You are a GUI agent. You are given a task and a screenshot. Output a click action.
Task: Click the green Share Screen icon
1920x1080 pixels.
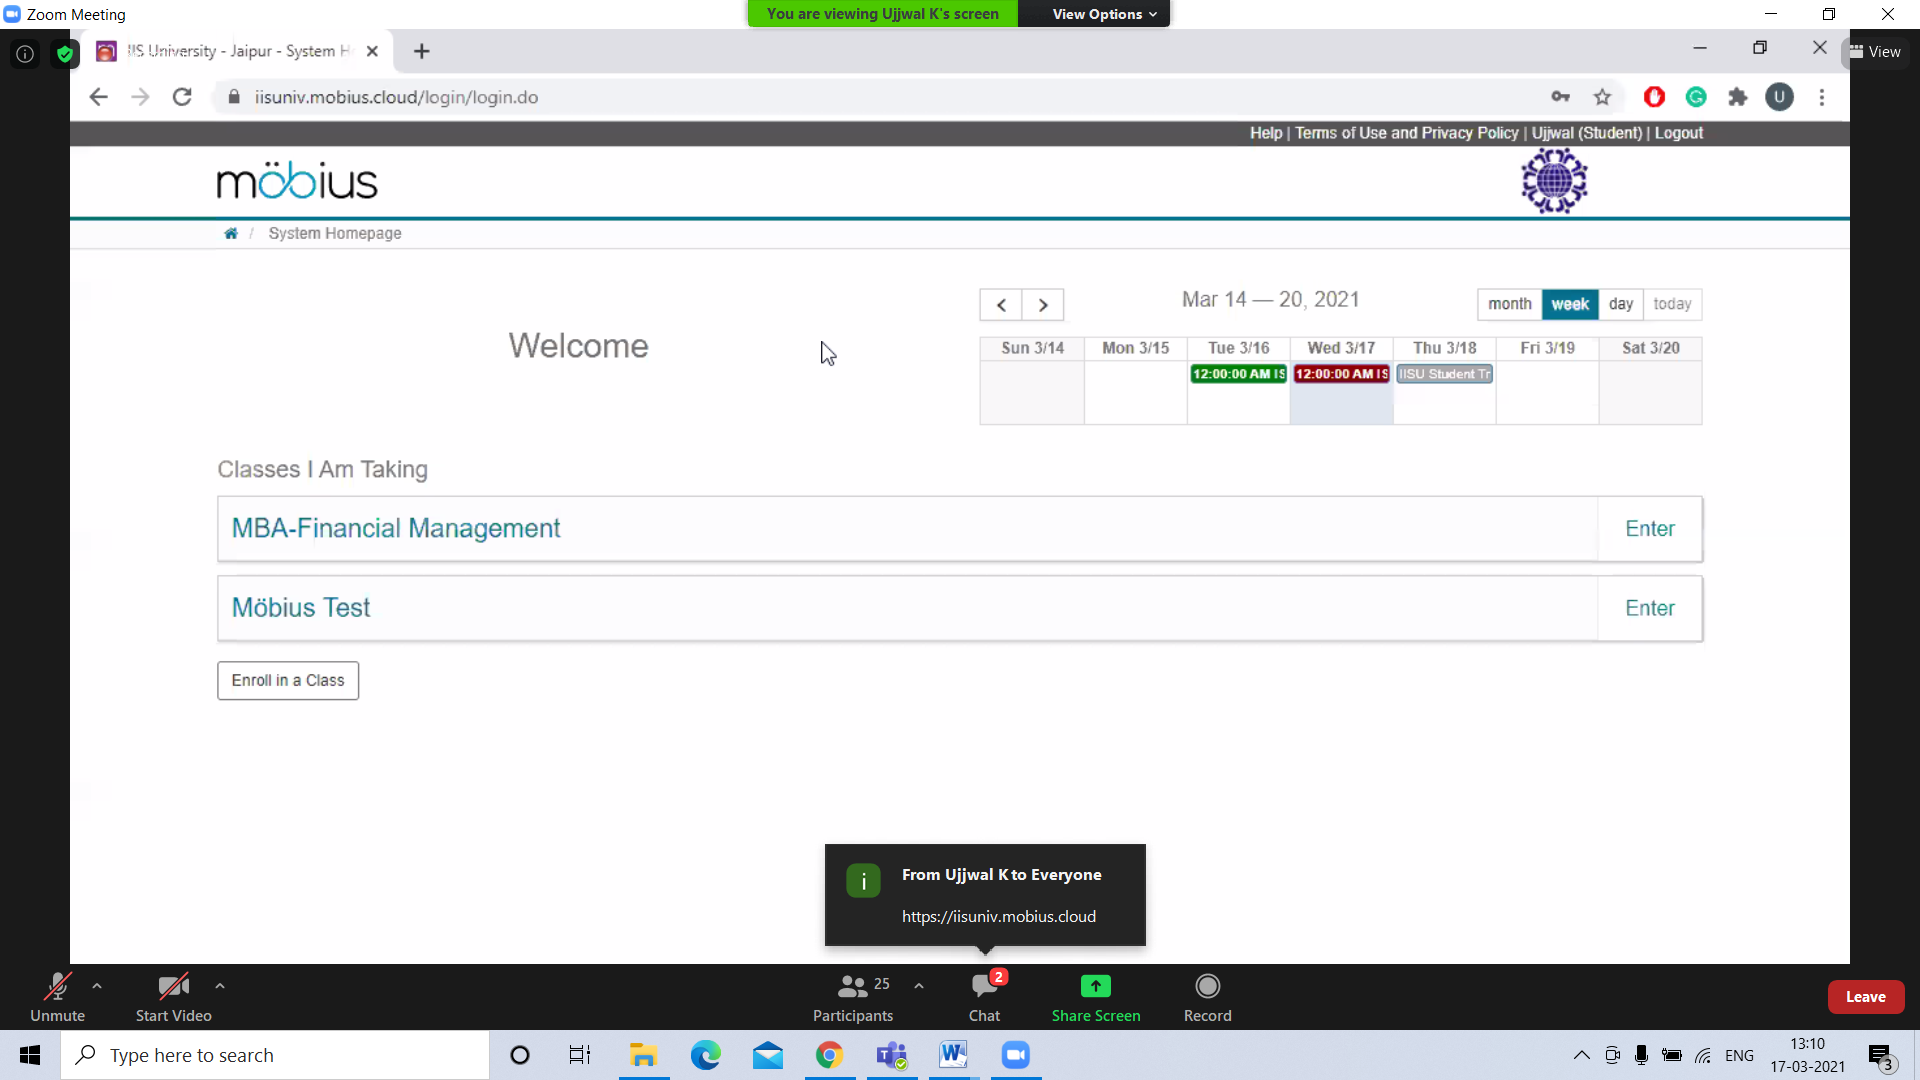(x=1095, y=987)
